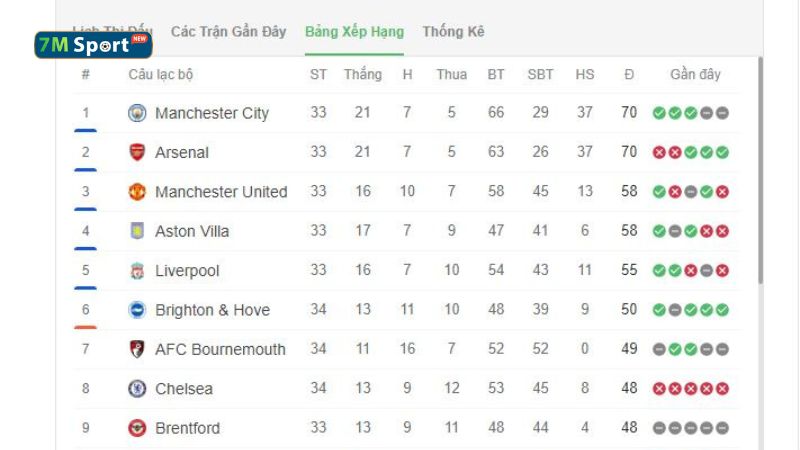Open the Brentford team link
Image resolution: width=800 pixels, height=450 pixels.
187,428
